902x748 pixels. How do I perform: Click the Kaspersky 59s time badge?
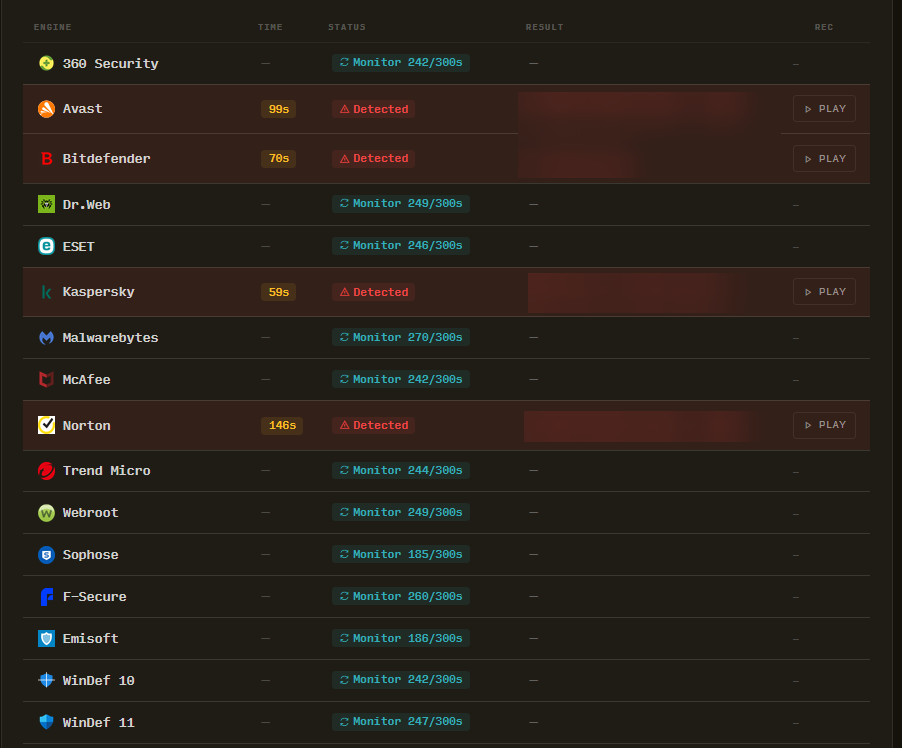(278, 292)
